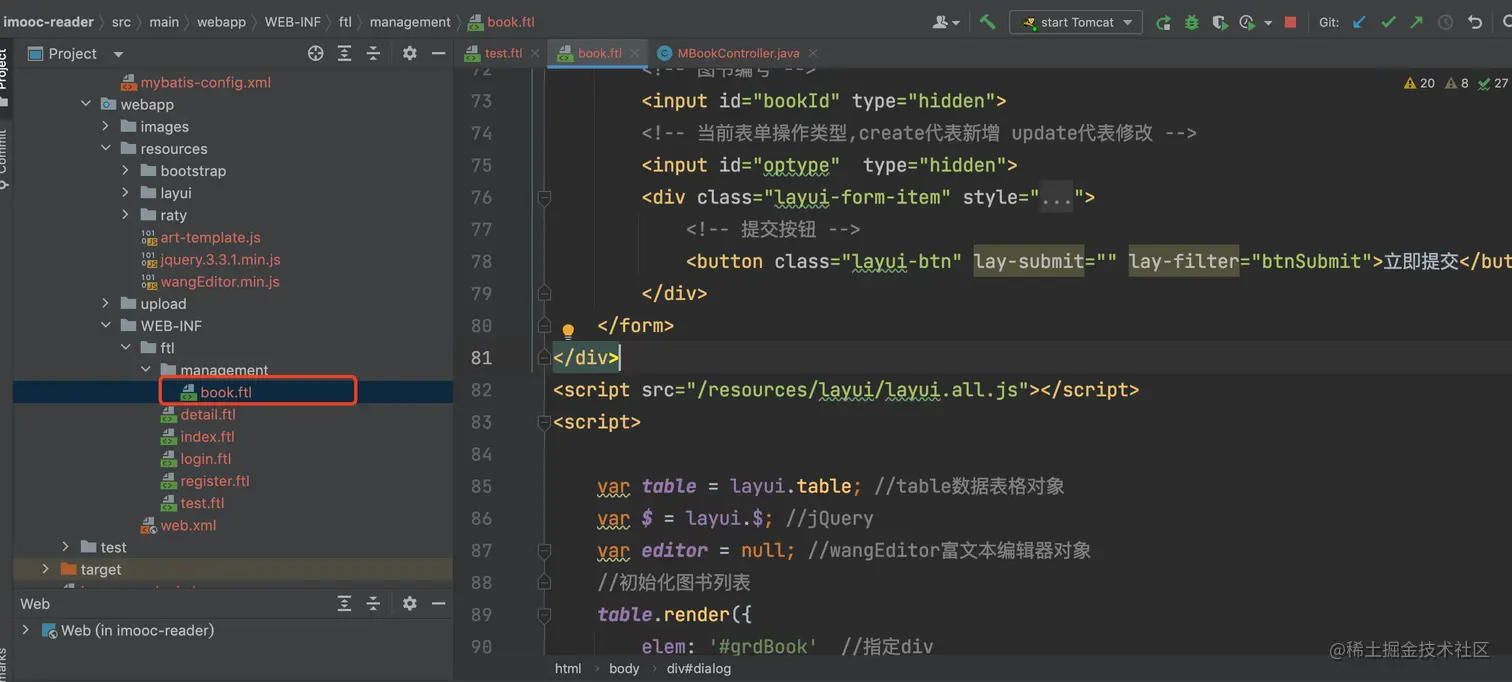This screenshot has height=682, width=1512.
Task: Collapse the ftl folder
Action: (x=126, y=348)
